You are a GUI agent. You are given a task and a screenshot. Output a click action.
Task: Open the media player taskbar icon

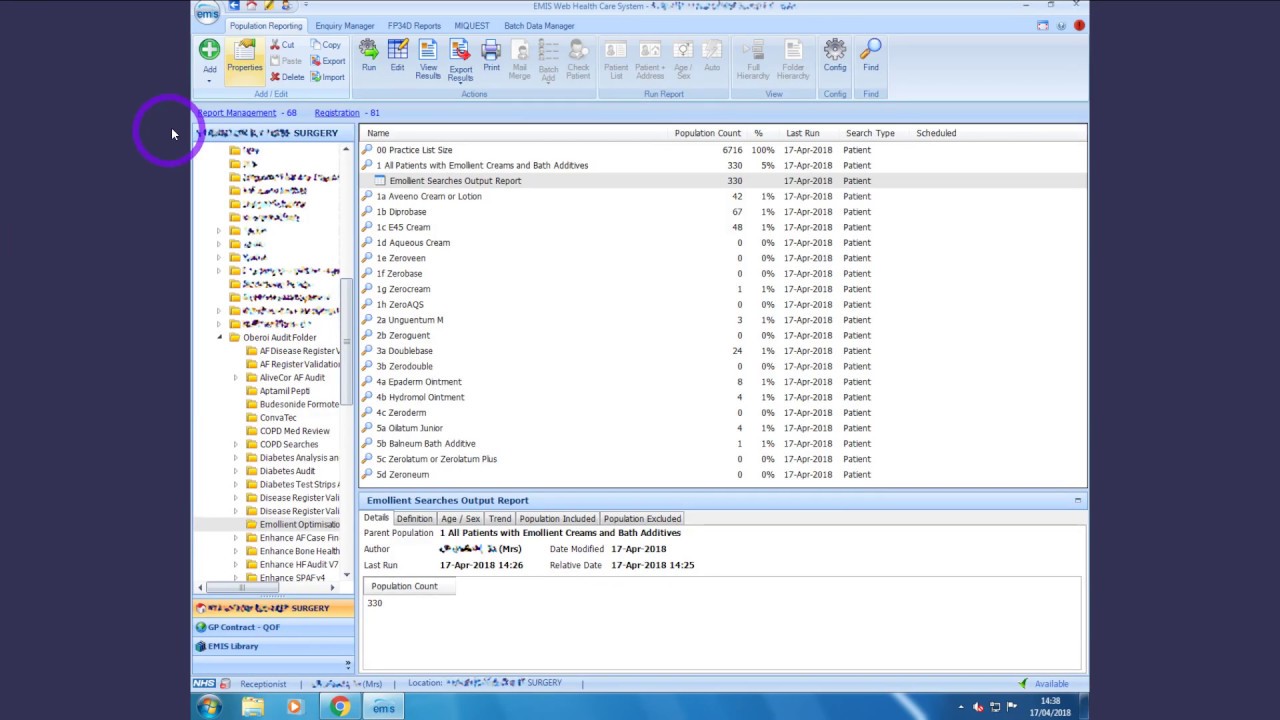294,707
